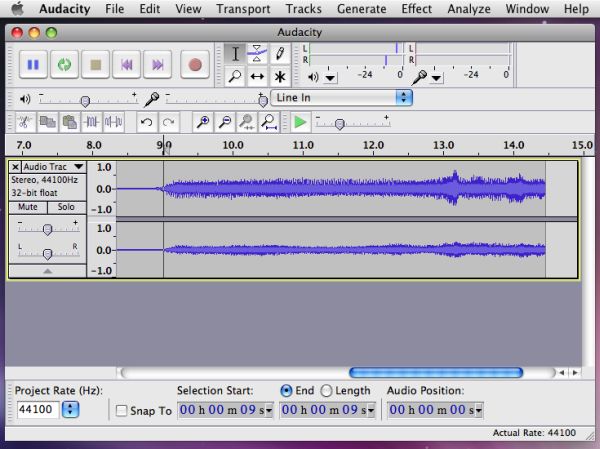Open input meter dropdown arrow
This screenshot has width=600, height=449.
436,78
